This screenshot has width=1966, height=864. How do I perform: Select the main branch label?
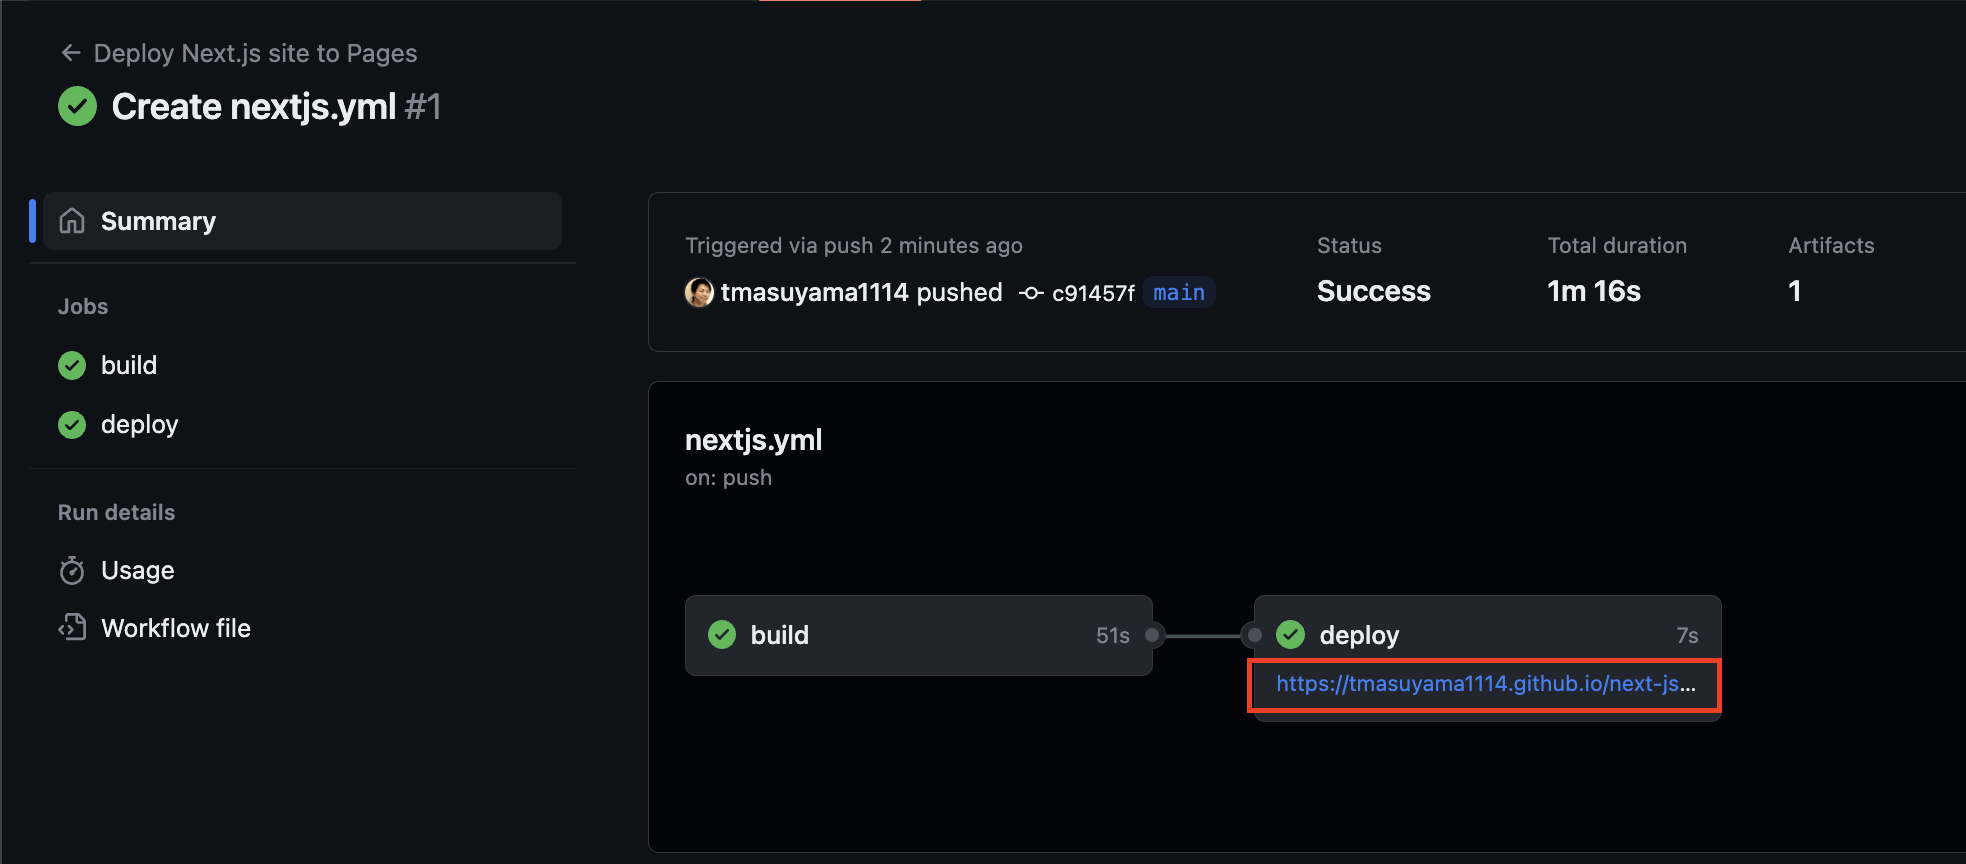(1178, 292)
